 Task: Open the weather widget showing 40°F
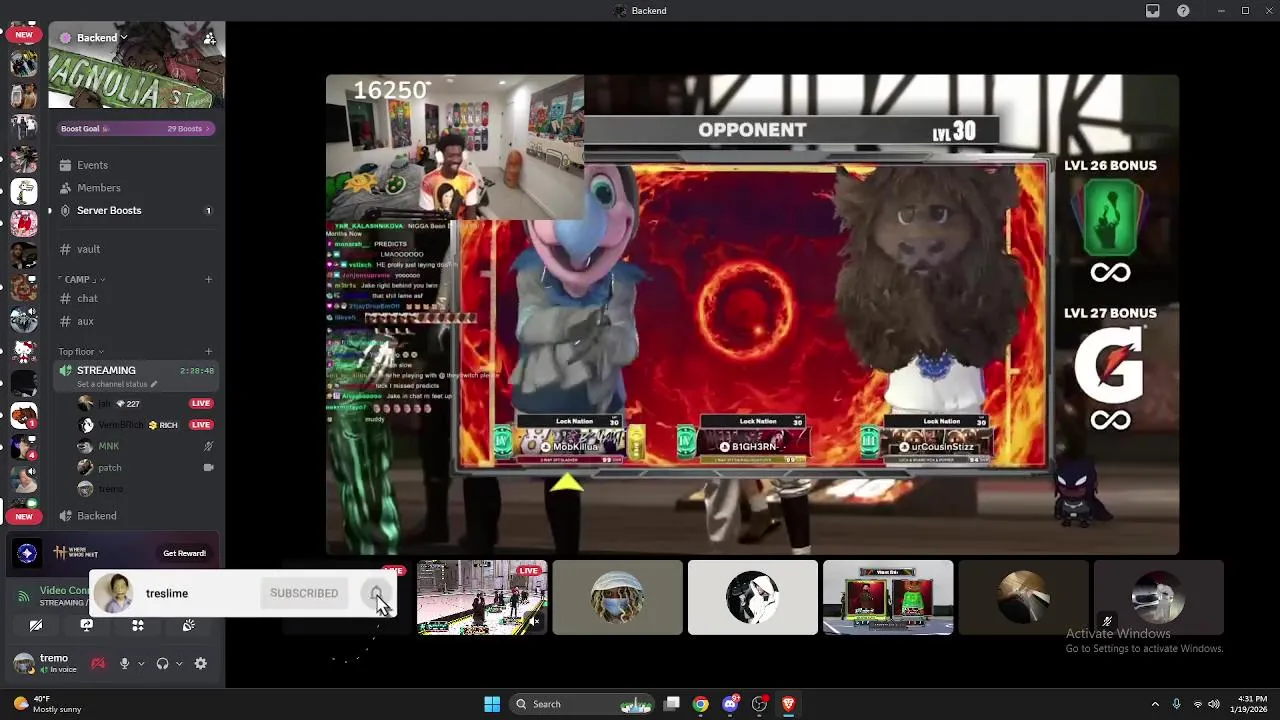[x=47, y=704]
